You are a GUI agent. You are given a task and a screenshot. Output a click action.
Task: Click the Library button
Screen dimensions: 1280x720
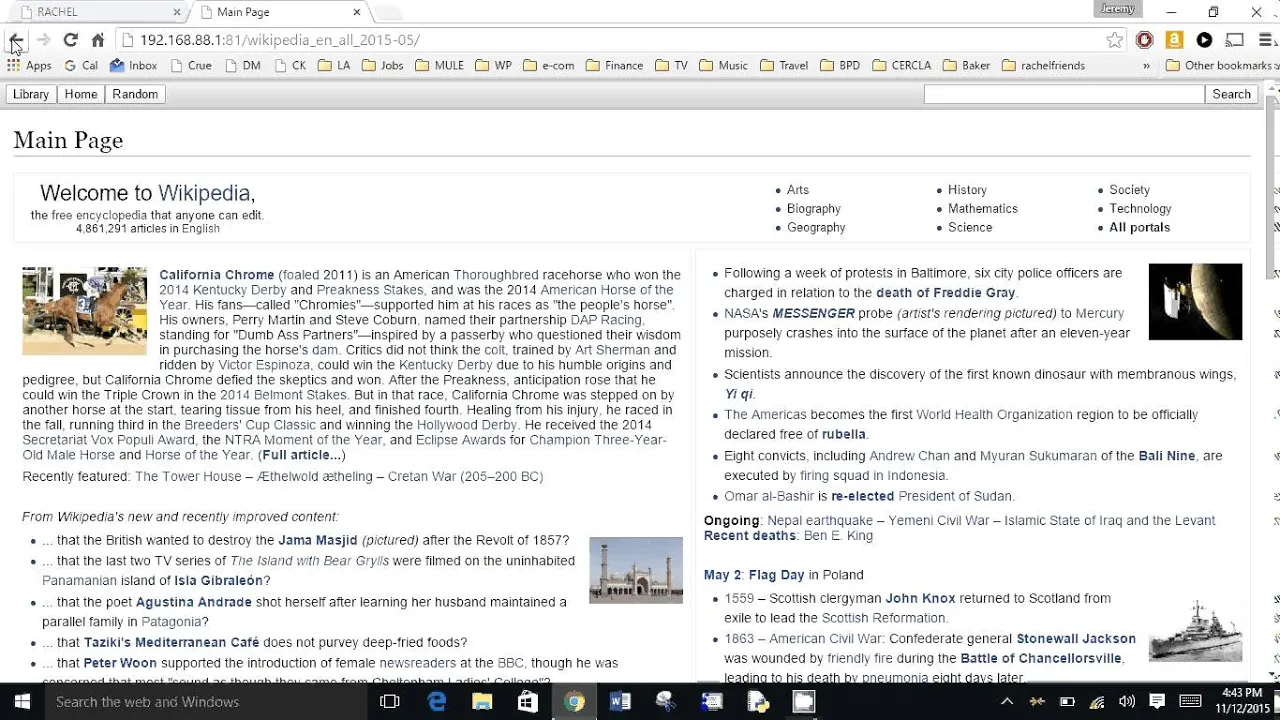click(x=31, y=94)
